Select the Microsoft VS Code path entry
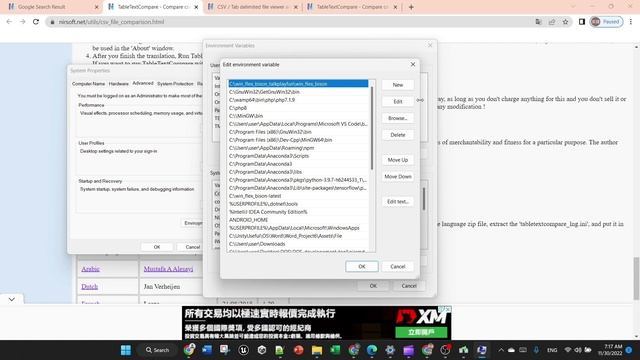640x360 pixels. click(298, 124)
